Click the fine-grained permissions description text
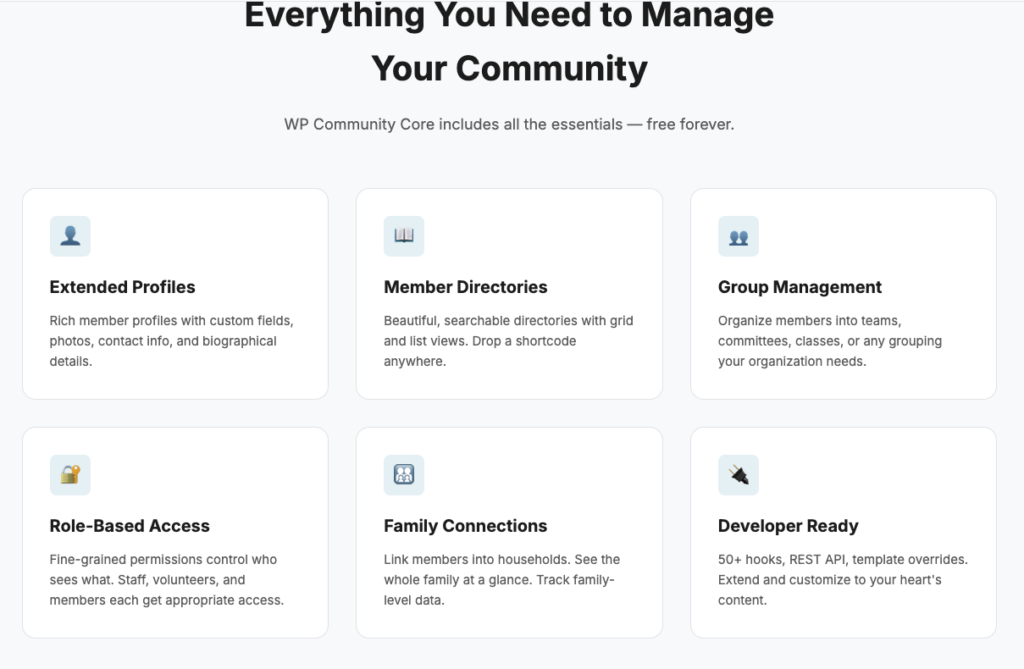 [x=166, y=580]
